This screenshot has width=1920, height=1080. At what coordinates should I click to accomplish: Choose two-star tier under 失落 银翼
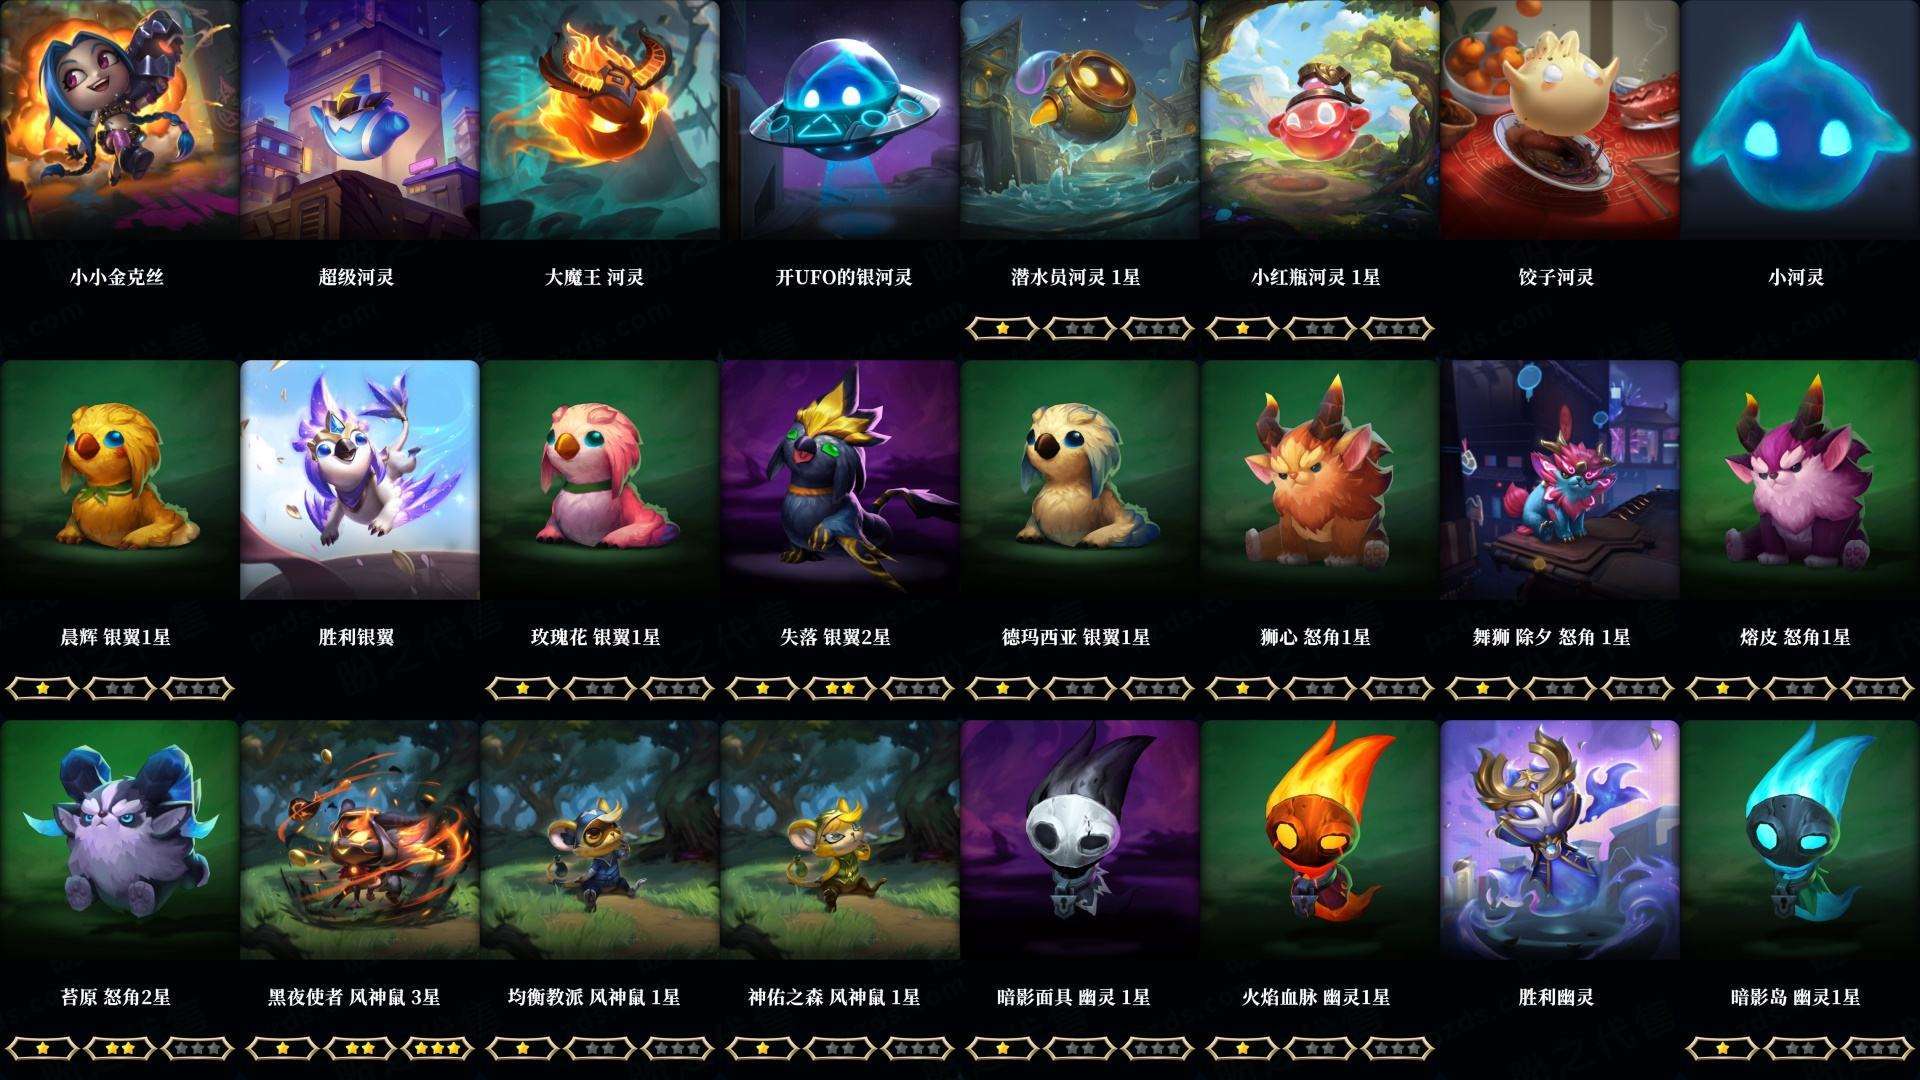click(x=840, y=688)
